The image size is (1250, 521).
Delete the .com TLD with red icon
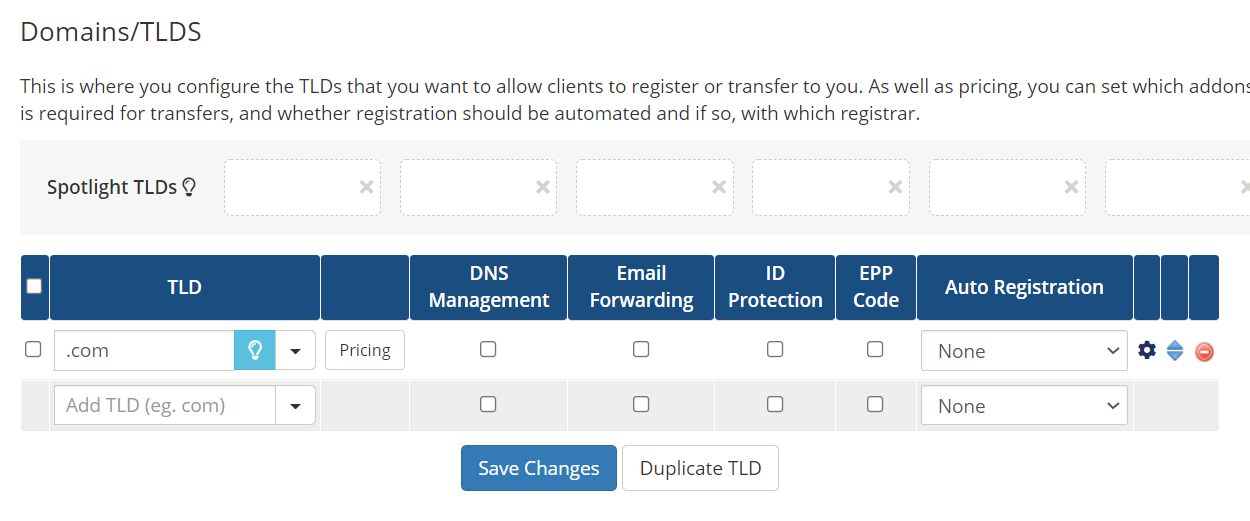[x=1204, y=351]
